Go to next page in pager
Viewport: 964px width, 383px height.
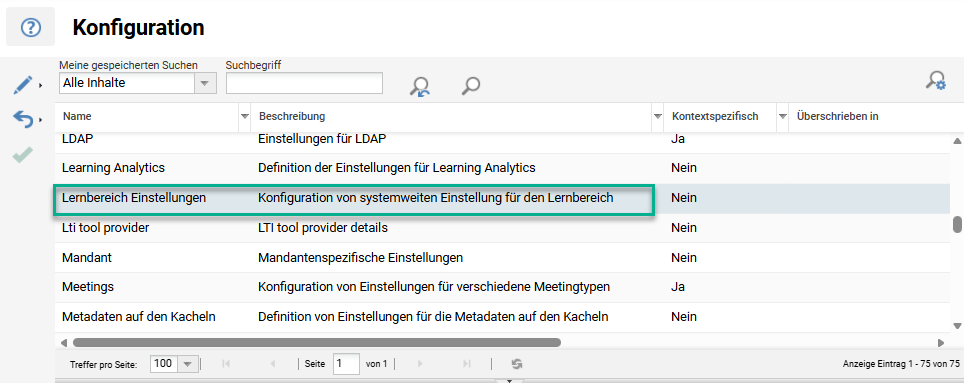pyautogui.click(x=420, y=364)
